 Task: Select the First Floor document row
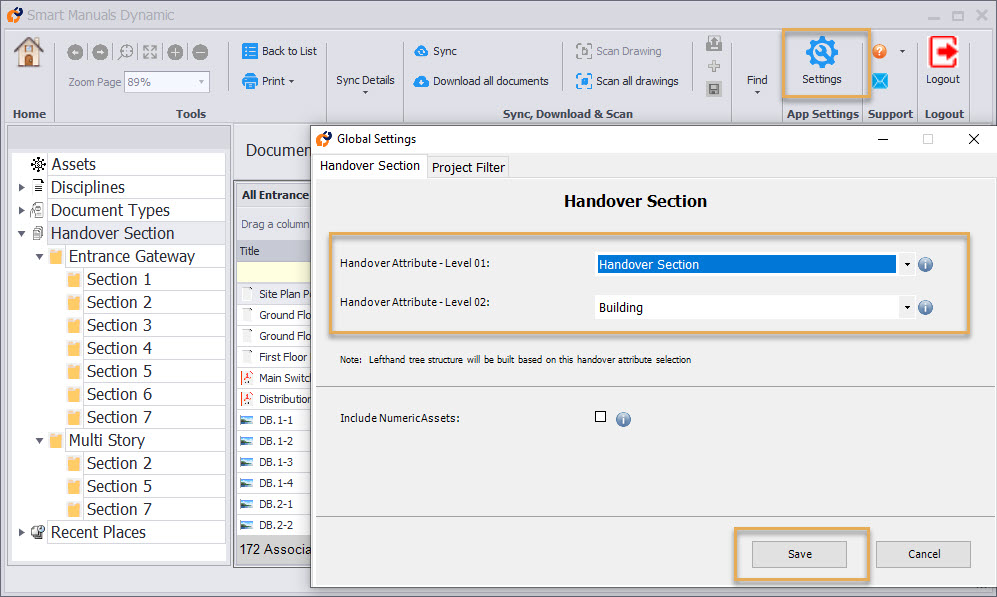(274, 357)
